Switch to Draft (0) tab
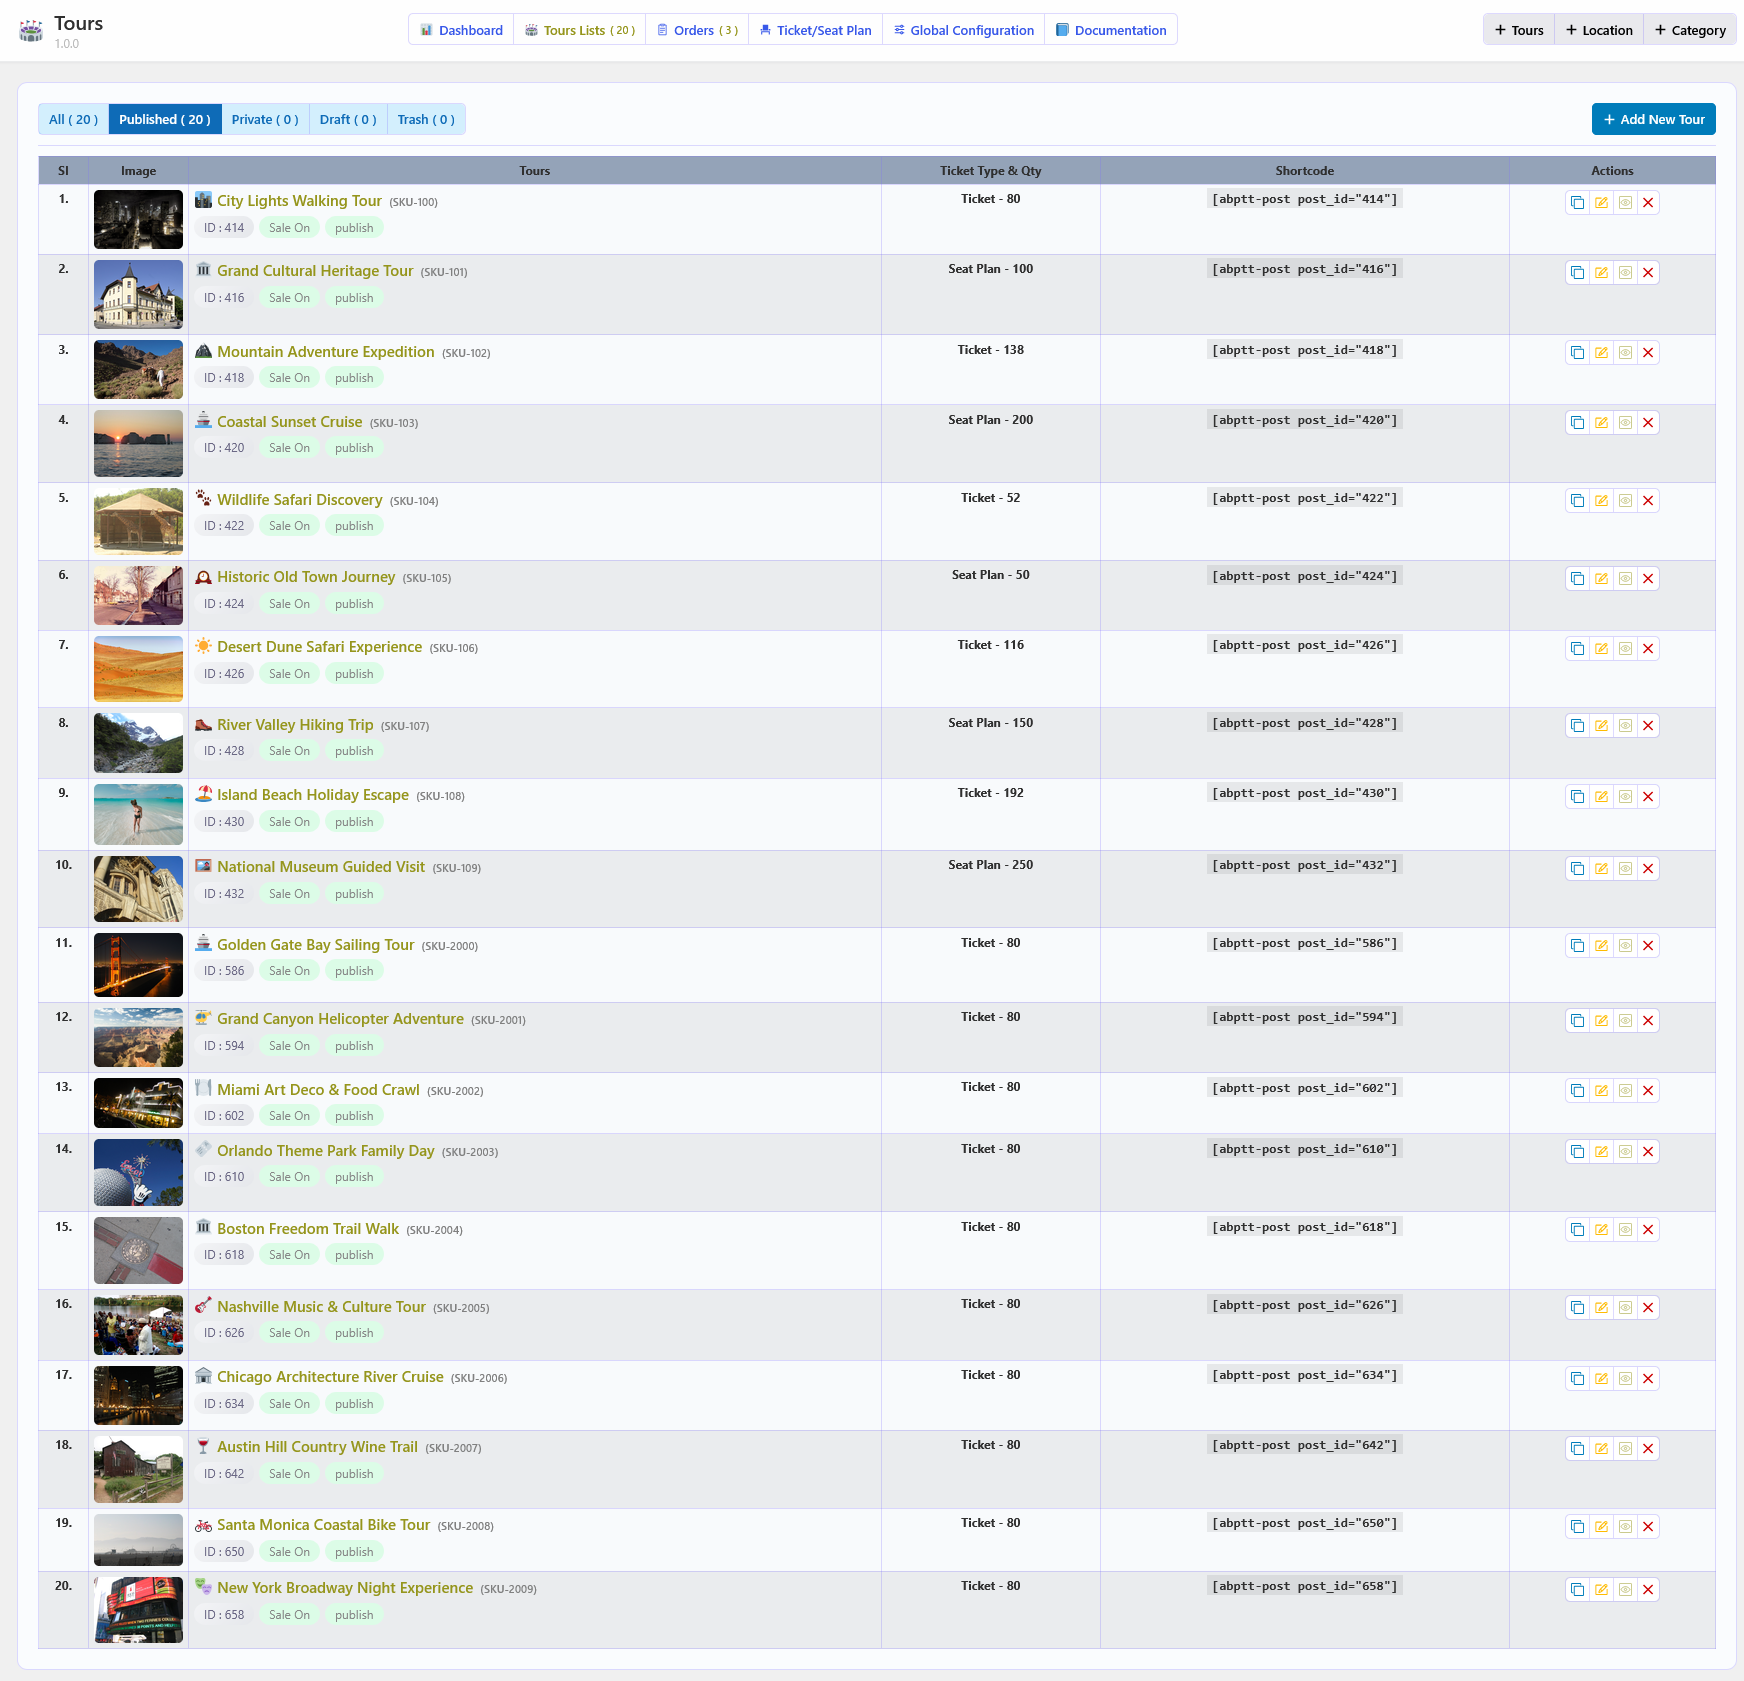This screenshot has width=1744, height=1681. point(348,120)
